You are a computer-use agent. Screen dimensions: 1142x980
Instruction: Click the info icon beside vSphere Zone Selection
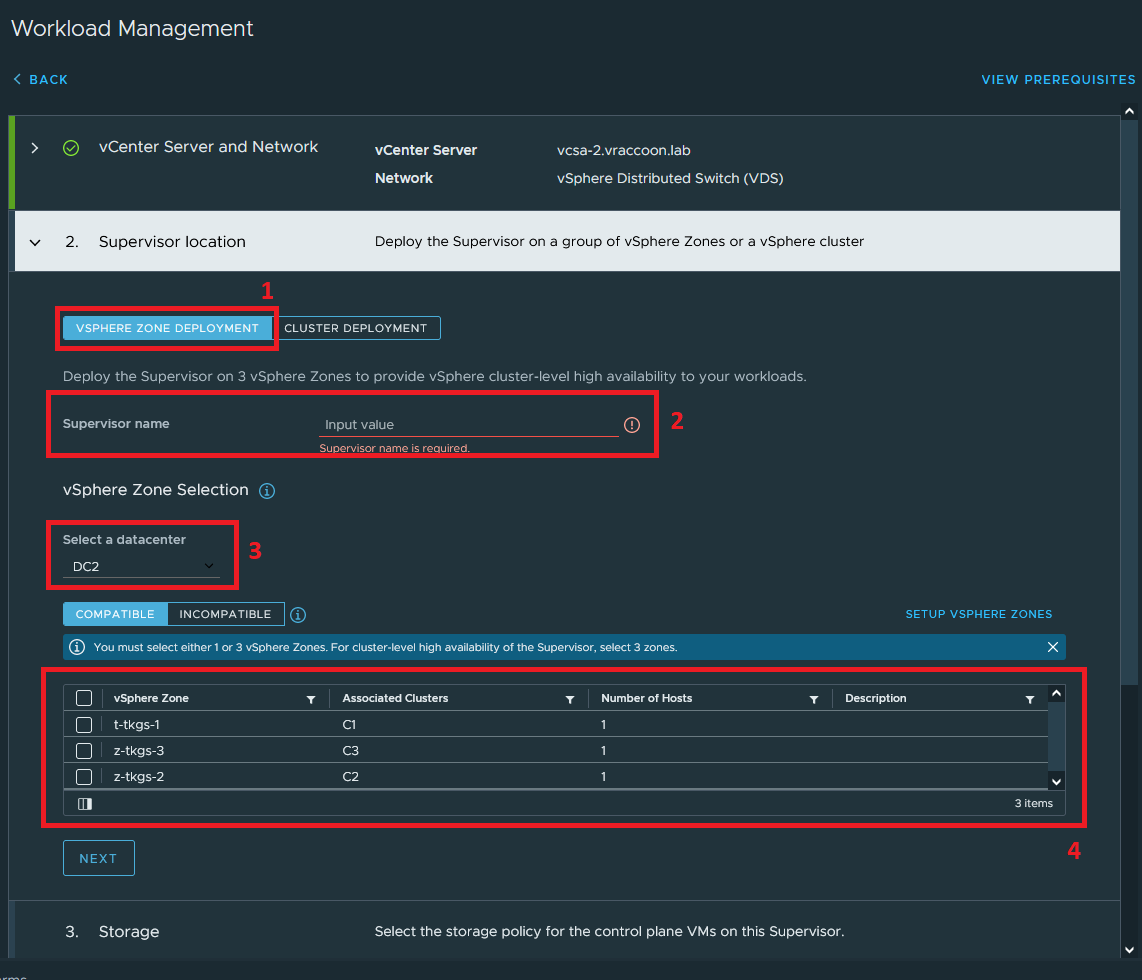point(266,490)
